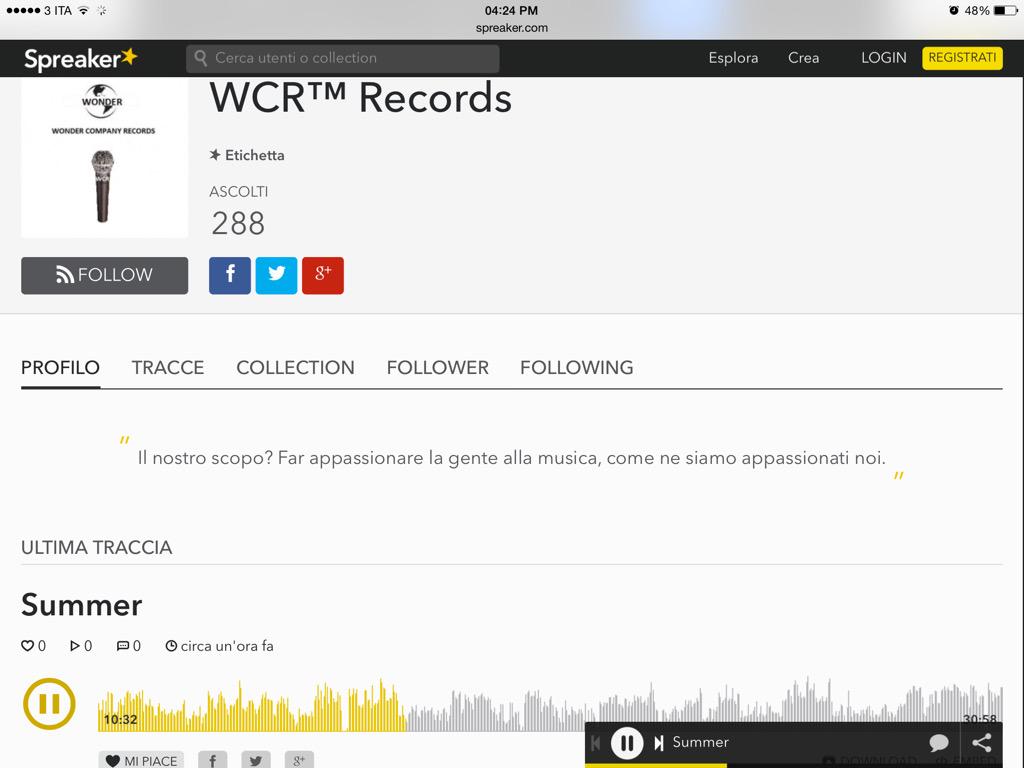Click the LOGIN link
This screenshot has width=1024, height=768.
click(884, 57)
